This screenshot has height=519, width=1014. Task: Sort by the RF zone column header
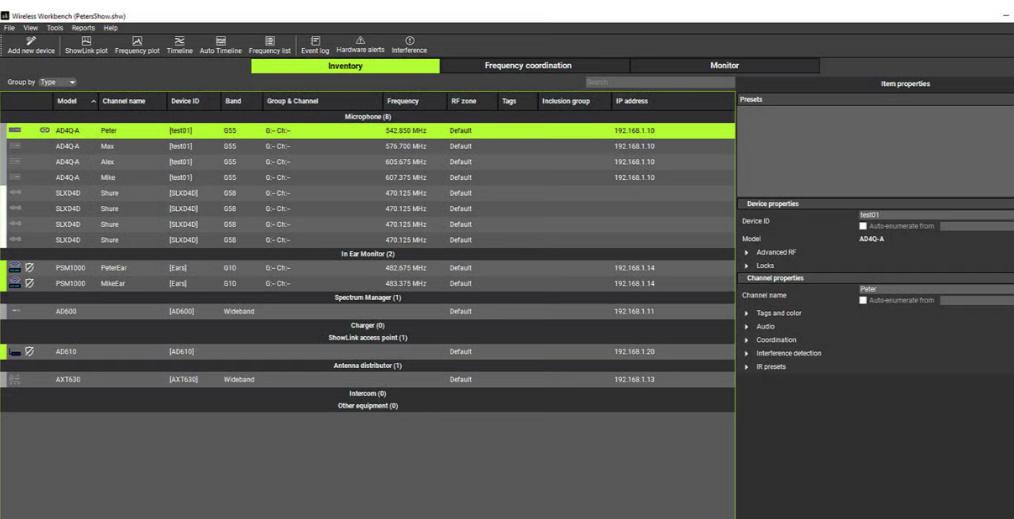click(x=471, y=101)
